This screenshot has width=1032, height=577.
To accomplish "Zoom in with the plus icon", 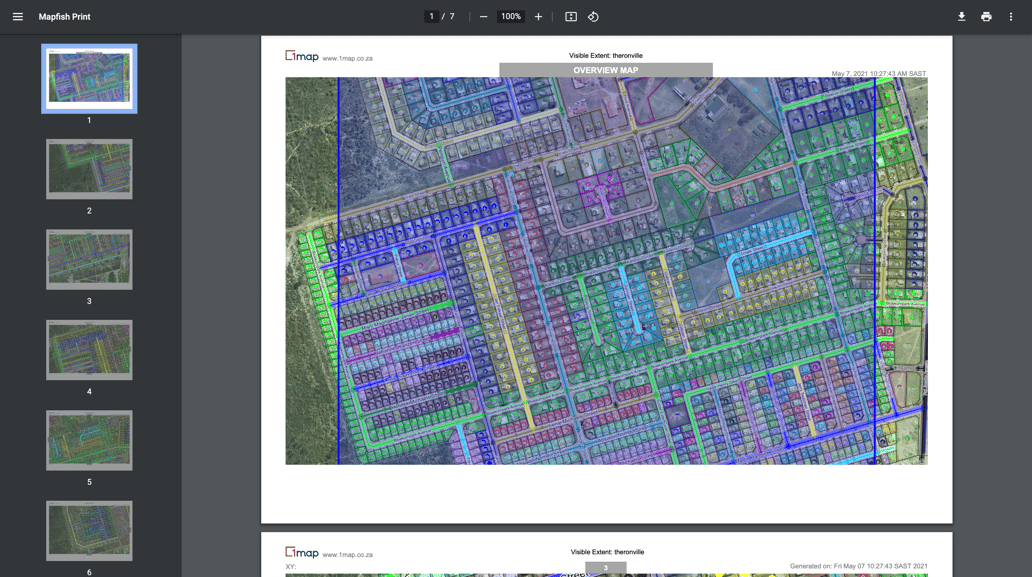I will [x=538, y=17].
